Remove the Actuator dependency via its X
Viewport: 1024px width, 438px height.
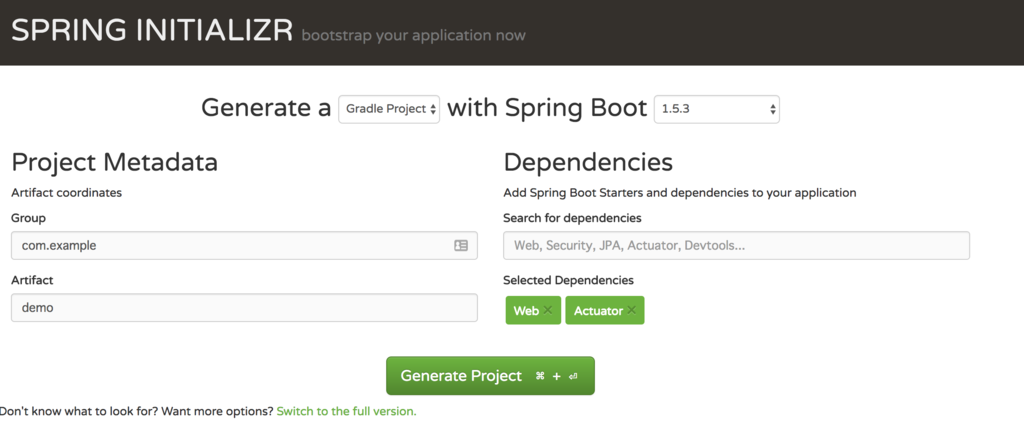631,311
